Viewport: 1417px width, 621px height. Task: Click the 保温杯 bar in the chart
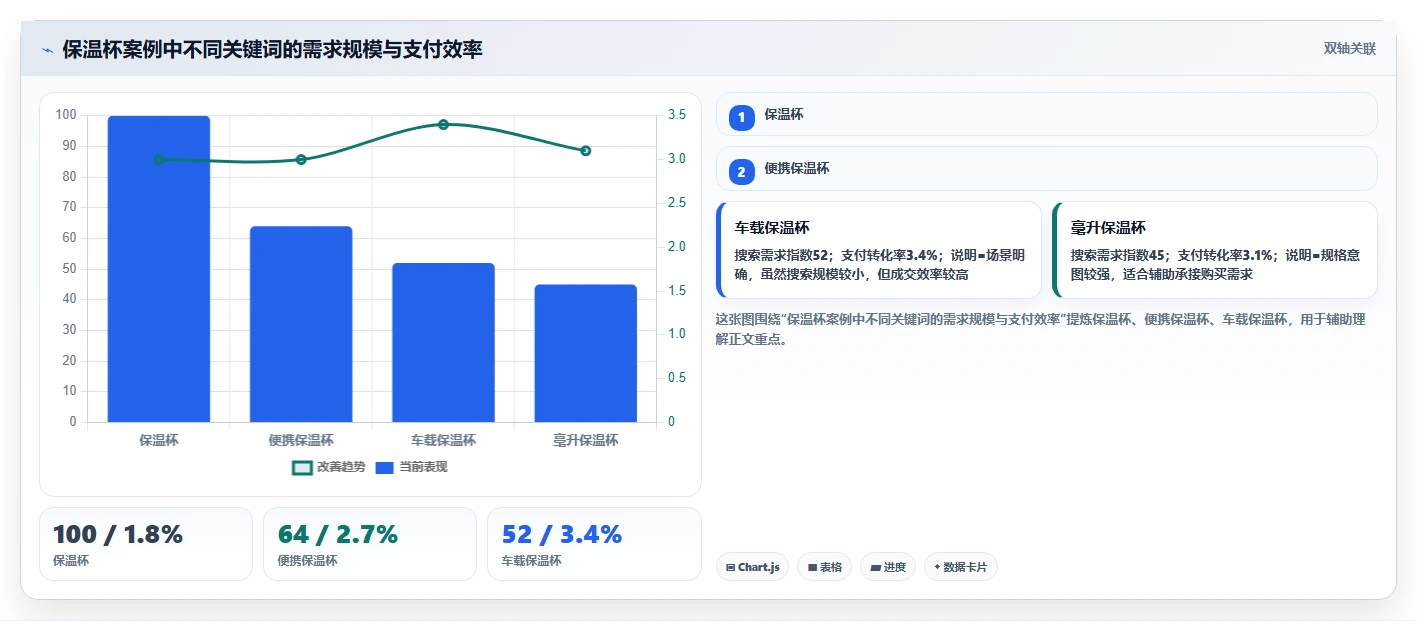[x=159, y=269]
